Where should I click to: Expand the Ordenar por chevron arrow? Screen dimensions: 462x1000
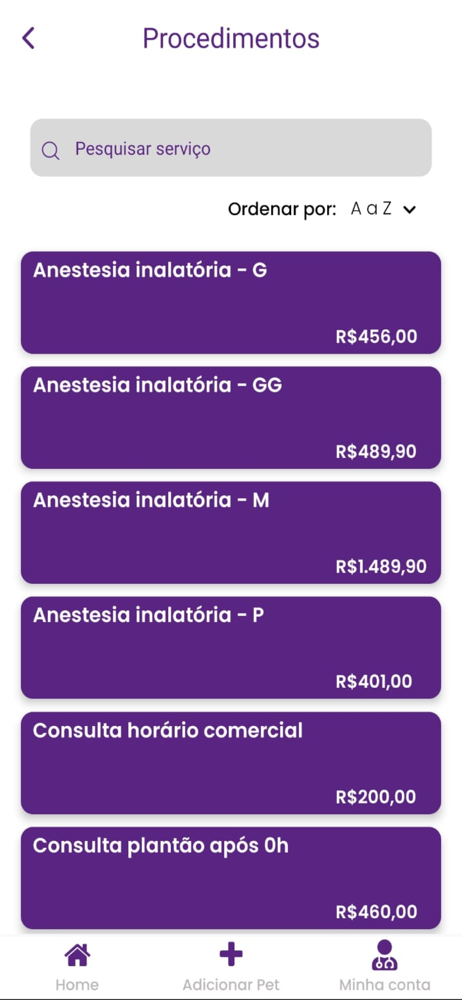[410, 209]
